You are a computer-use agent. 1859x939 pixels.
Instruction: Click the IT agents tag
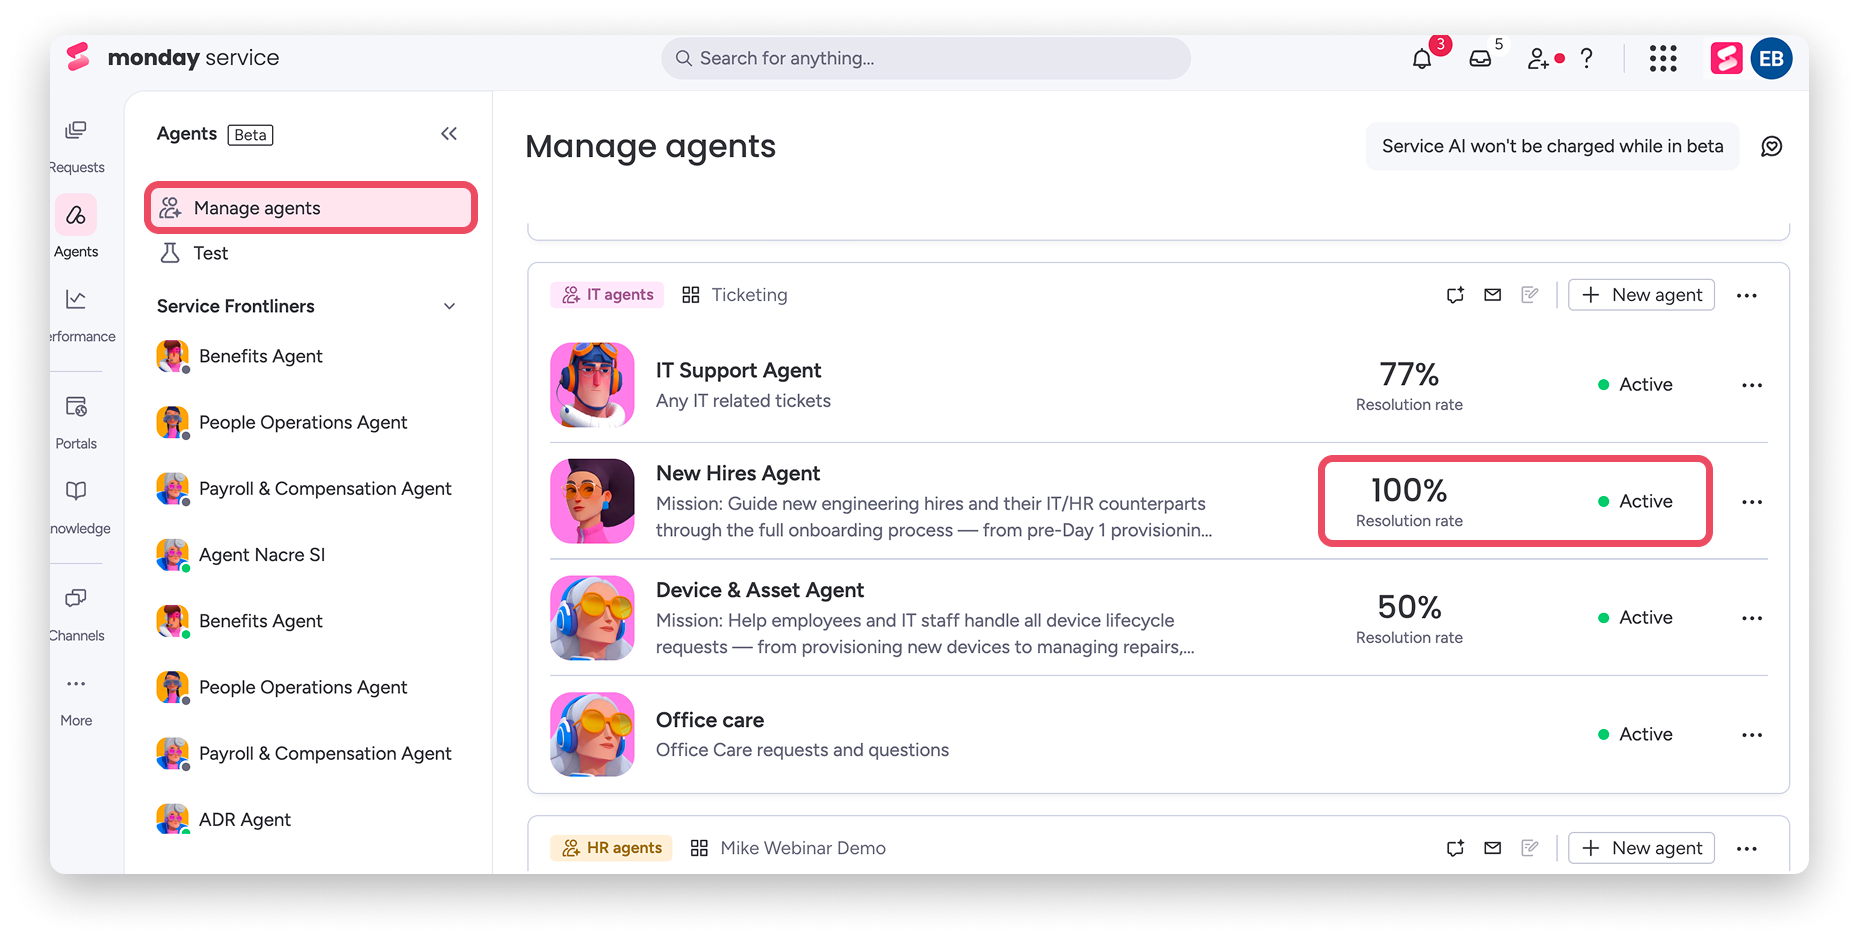click(607, 295)
